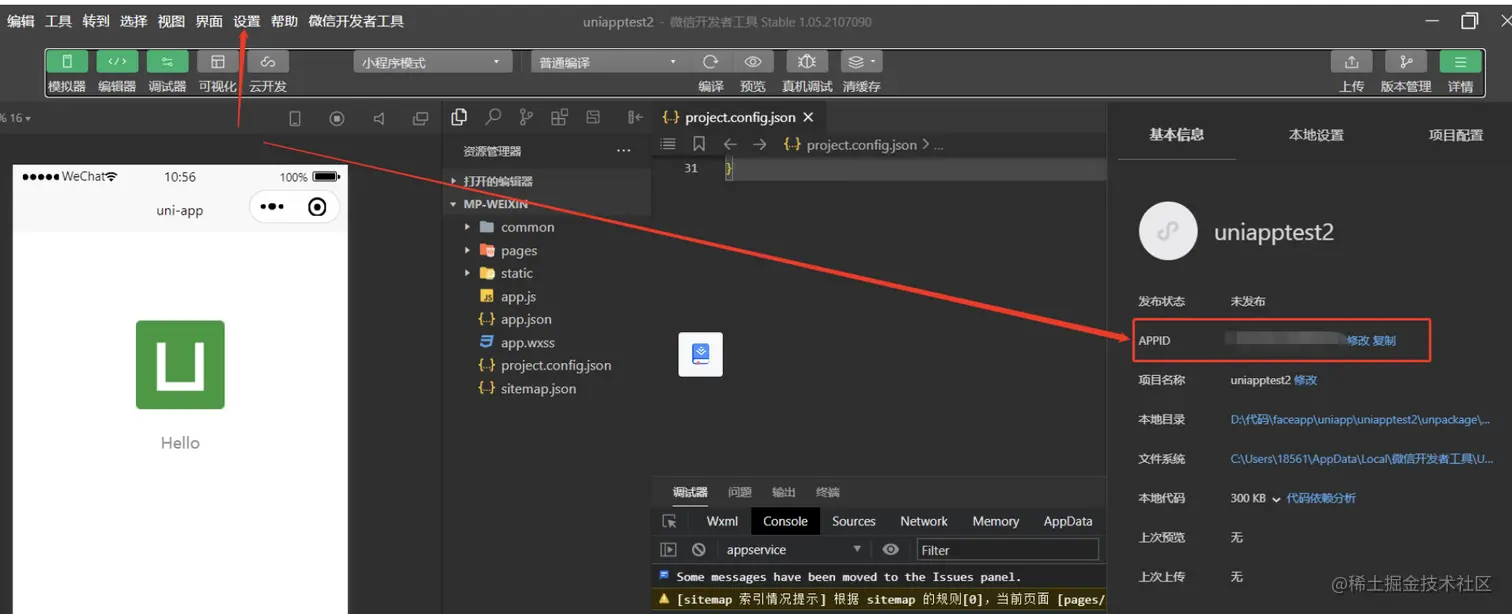Switch to the 问题 panel tab
The width and height of the screenshot is (1512, 614).
[x=740, y=492]
